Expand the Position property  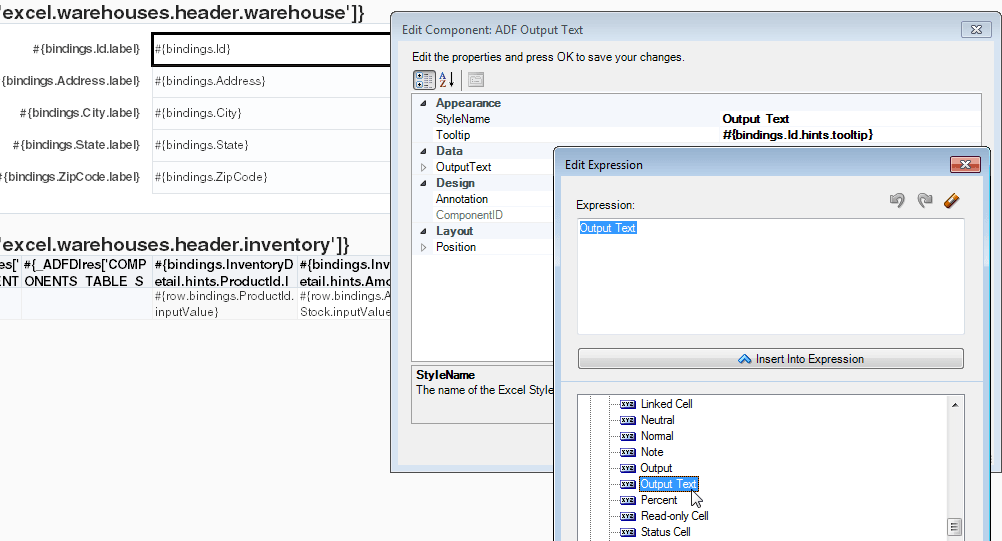click(423, 247)
